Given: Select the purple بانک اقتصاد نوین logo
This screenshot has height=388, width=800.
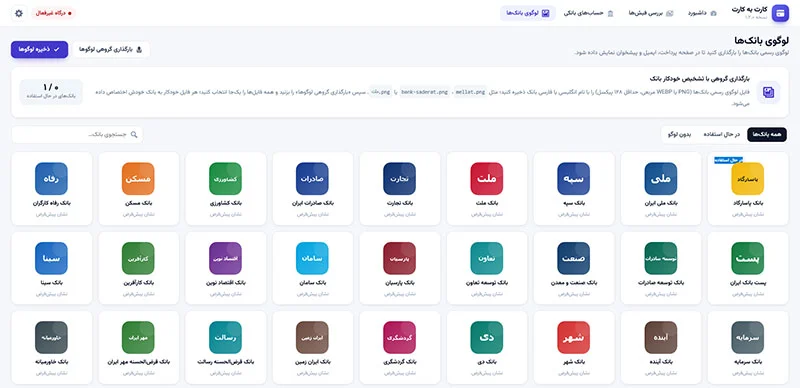Looking at the screenshot, I should (x=226, y=258).
